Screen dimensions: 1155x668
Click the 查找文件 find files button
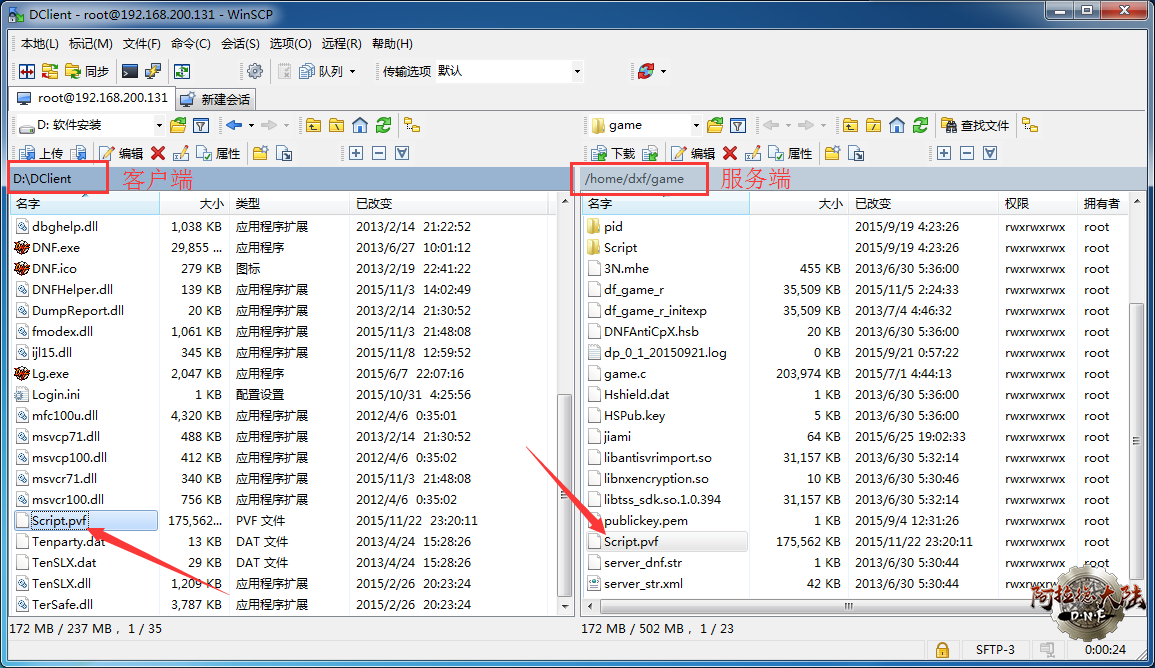(975, 125)
